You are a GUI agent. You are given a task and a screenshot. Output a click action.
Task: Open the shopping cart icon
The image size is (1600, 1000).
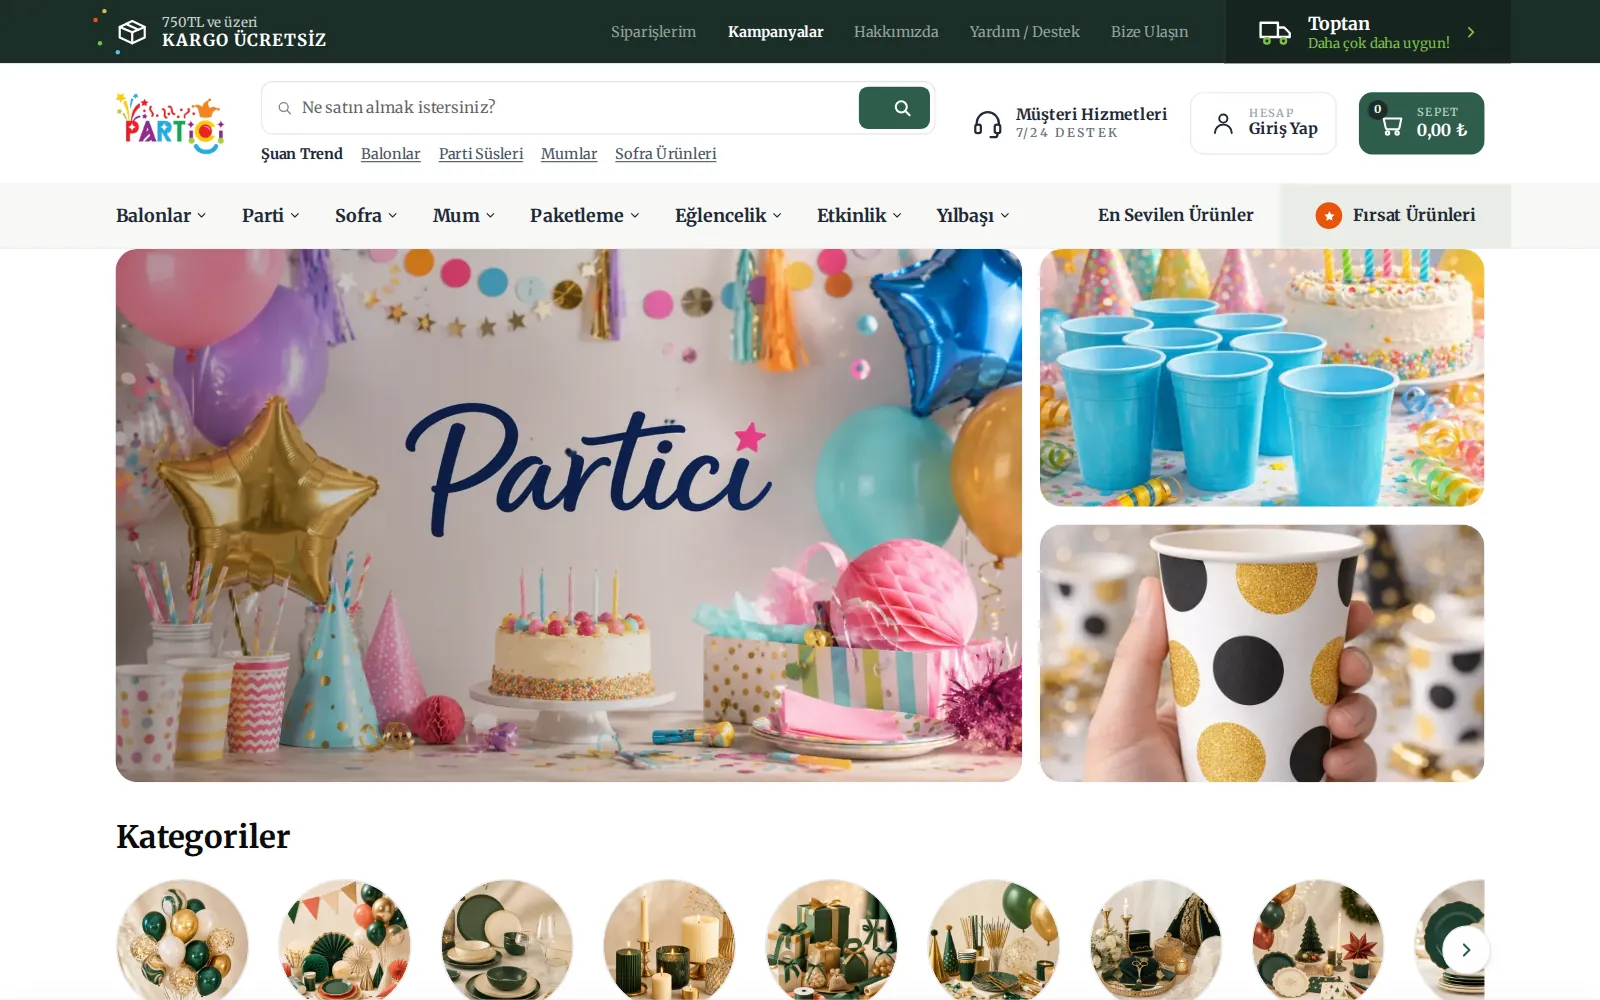(x=1391, y=126)
